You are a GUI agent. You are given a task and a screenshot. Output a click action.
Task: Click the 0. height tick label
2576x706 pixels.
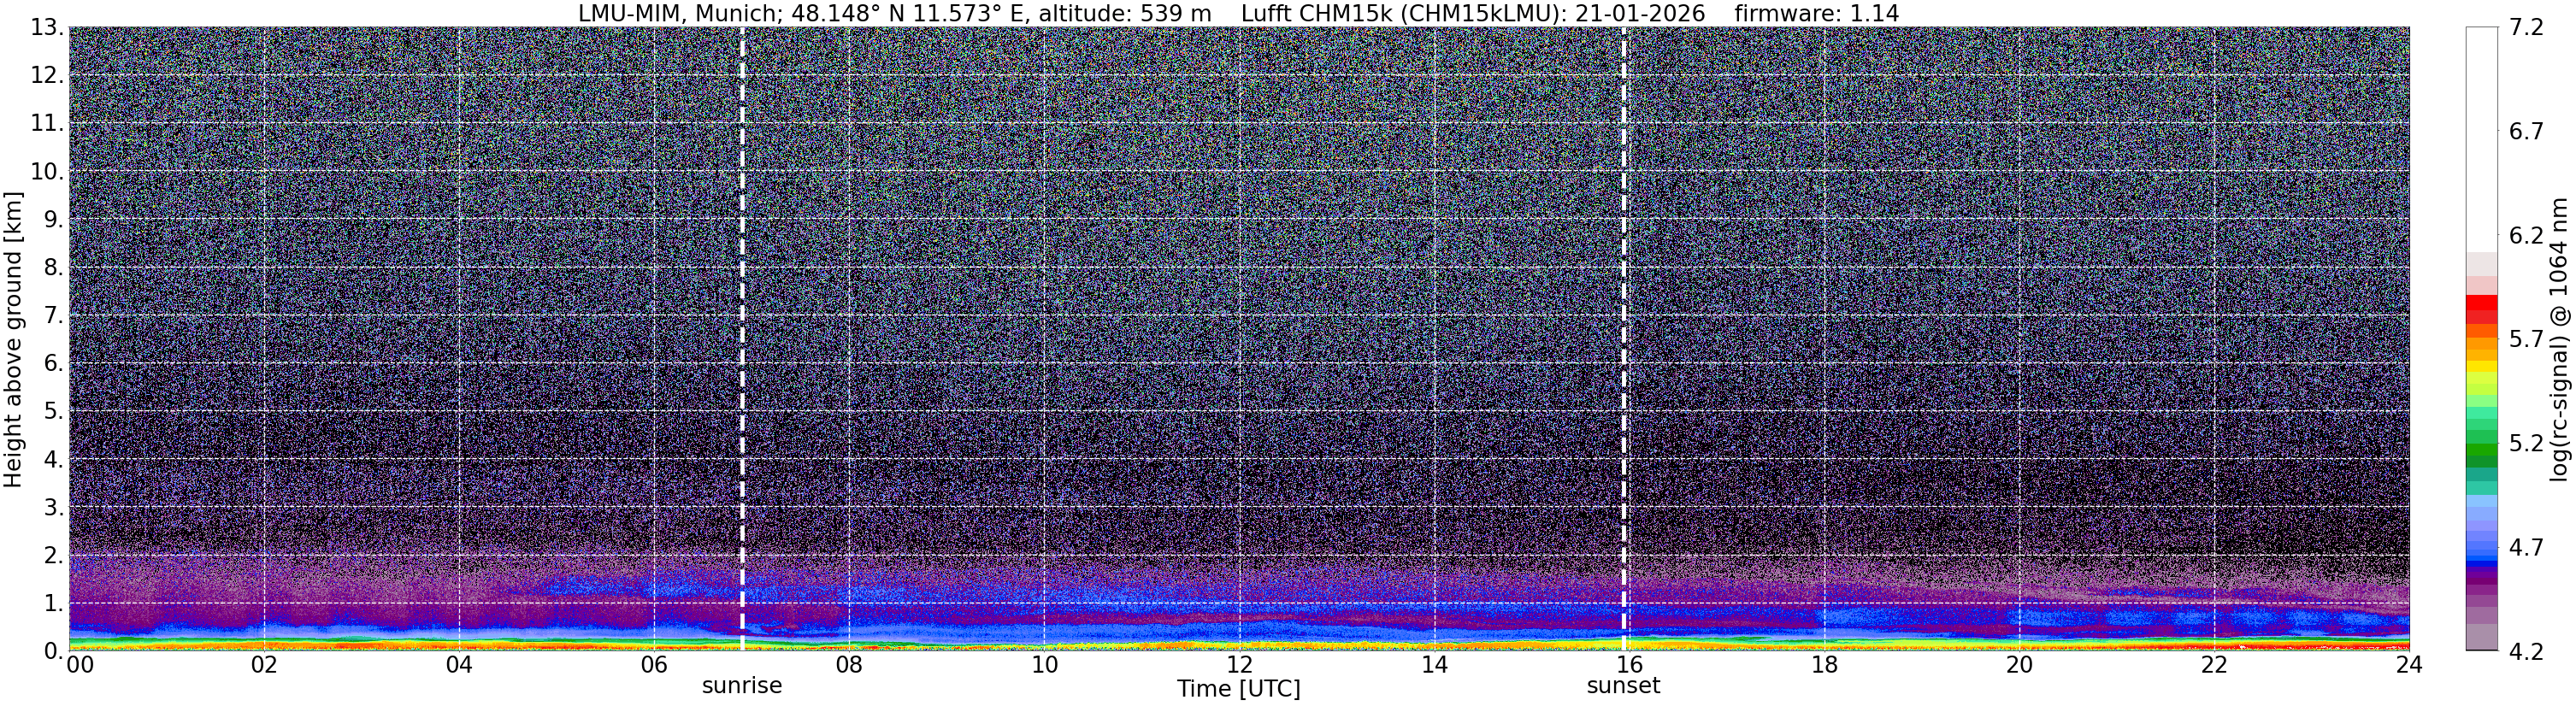click(x=54, y=651)
